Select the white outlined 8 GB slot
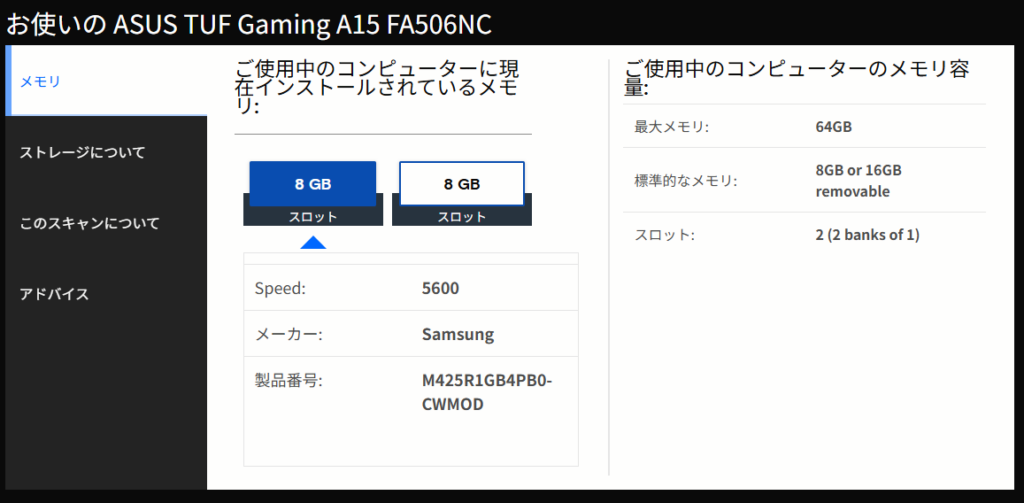1024x503 pixels. pos(462,184)
